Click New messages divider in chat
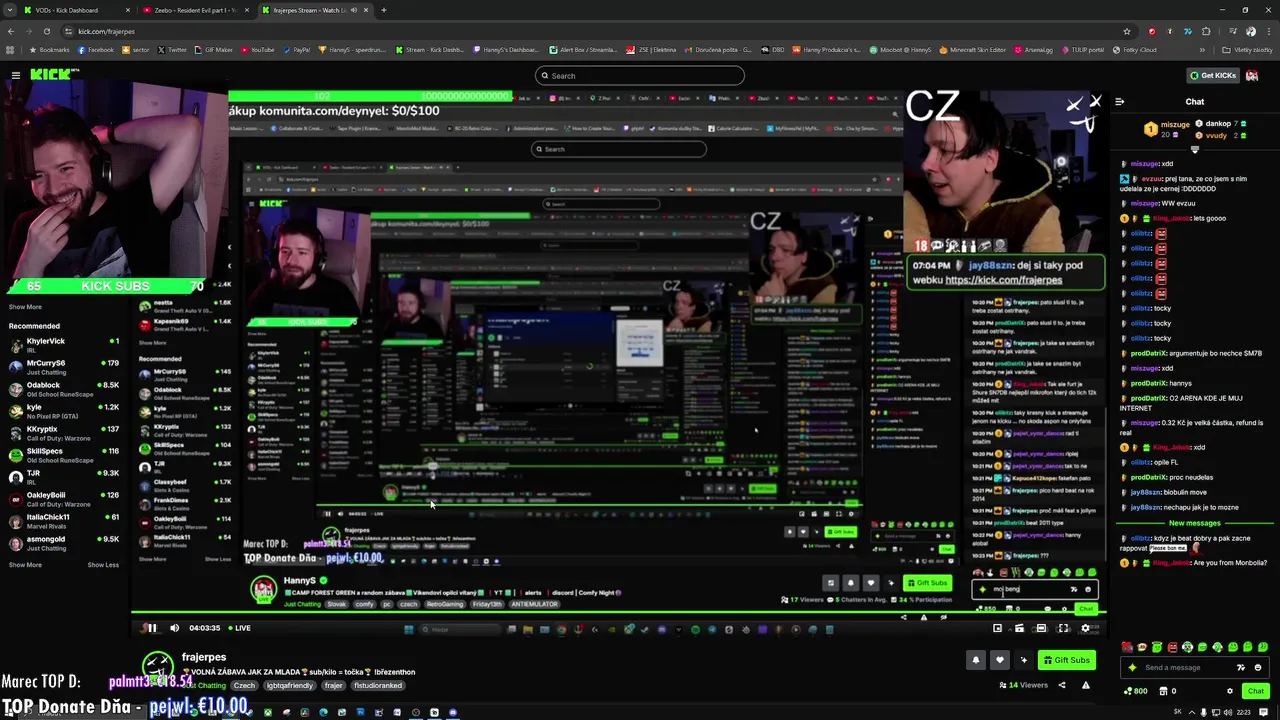The image size is (1280, 720). click(1194, 523)
